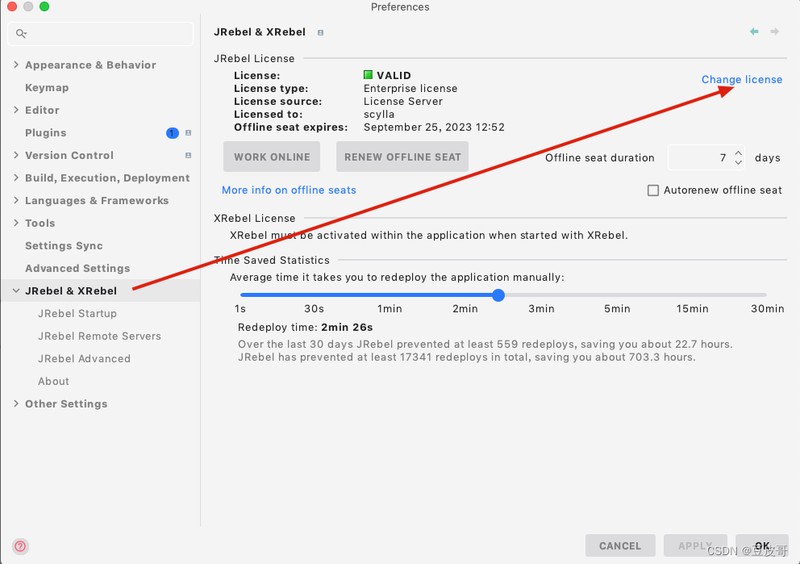The image size is (800, 564).
Task: Click the expiry date 'September 25, 2023 12:52'
Action: point(434,127)
